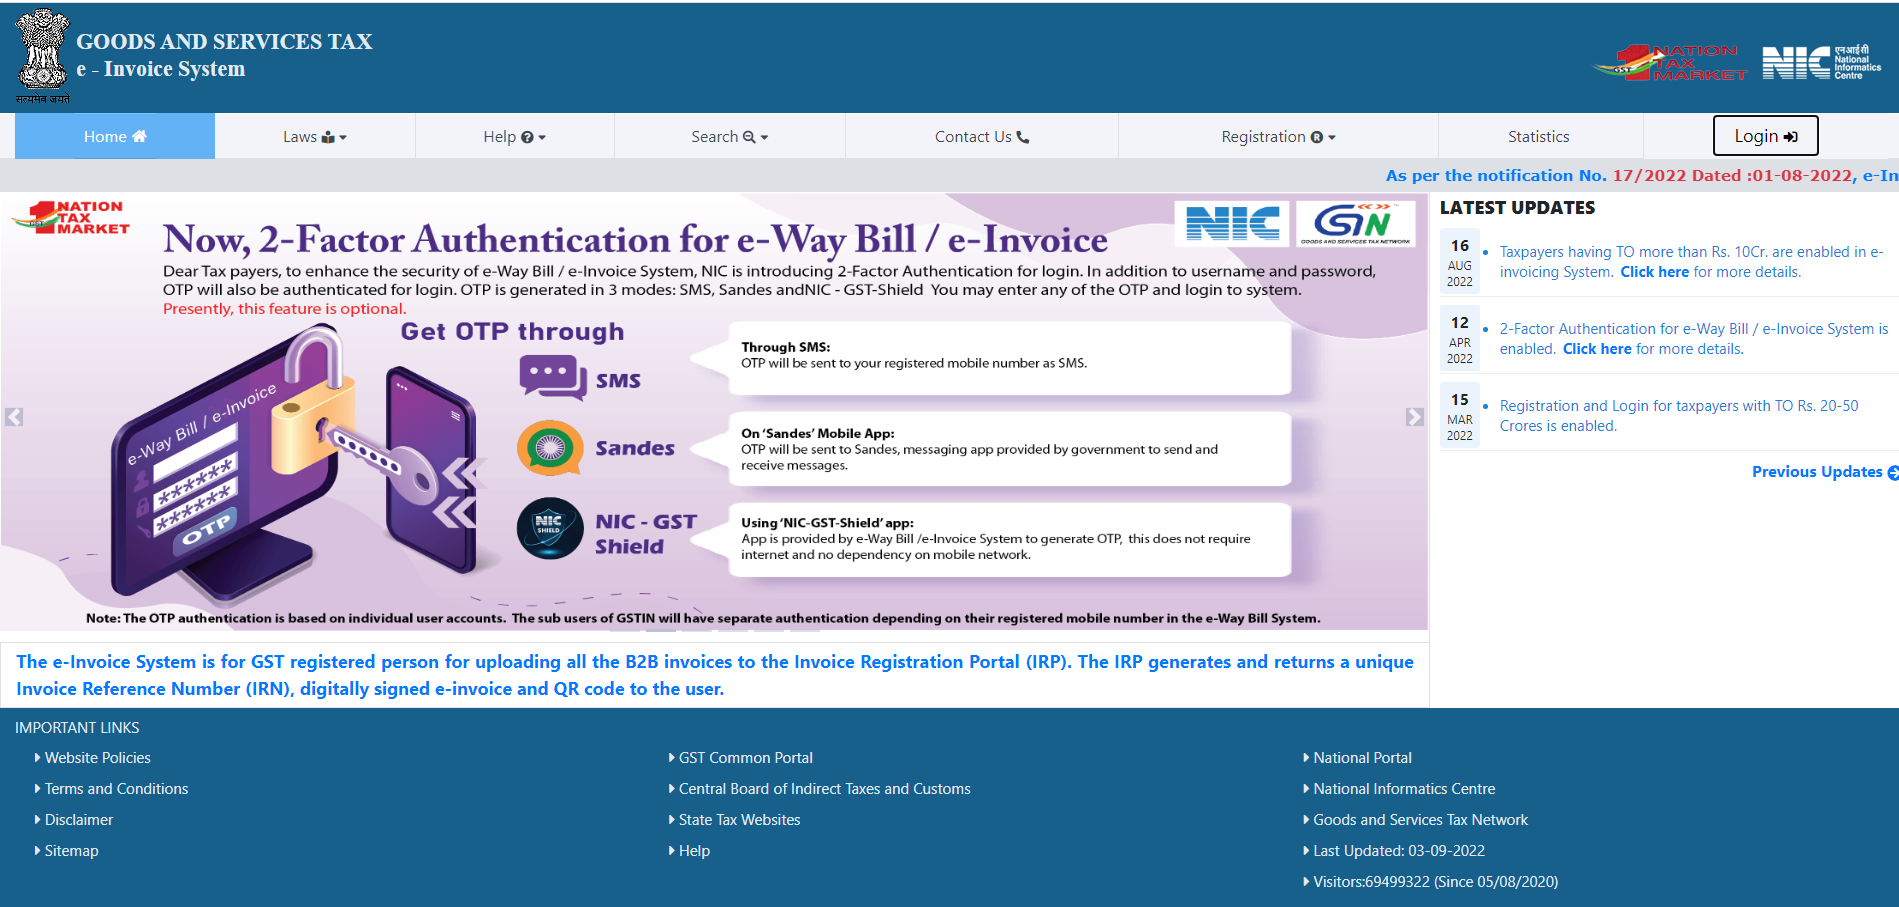Viewport: 1899px width, 907px height.
Task: Open GST Common Portal link
Action: click(745, 758)
